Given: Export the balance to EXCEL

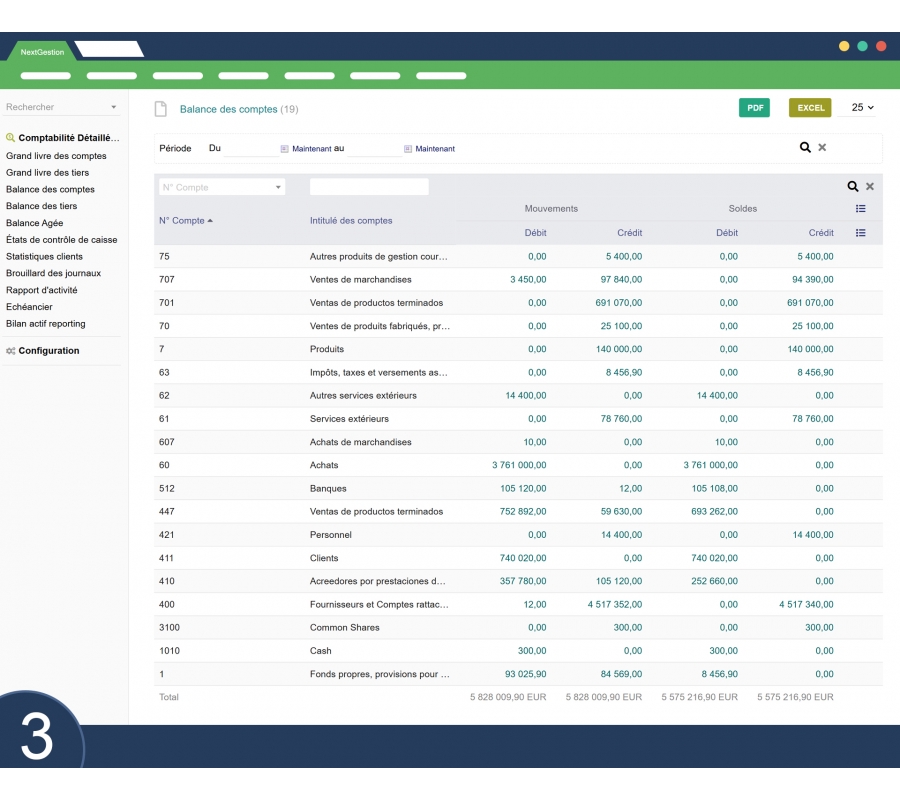Looking at the screenshot, I should pyautogui.click(x=810, y=108).
